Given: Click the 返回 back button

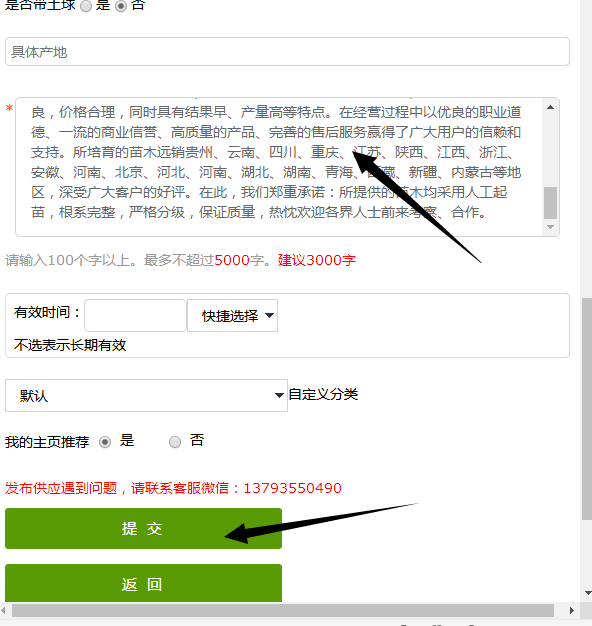Looking at the screenshot, I should point(143,584).
